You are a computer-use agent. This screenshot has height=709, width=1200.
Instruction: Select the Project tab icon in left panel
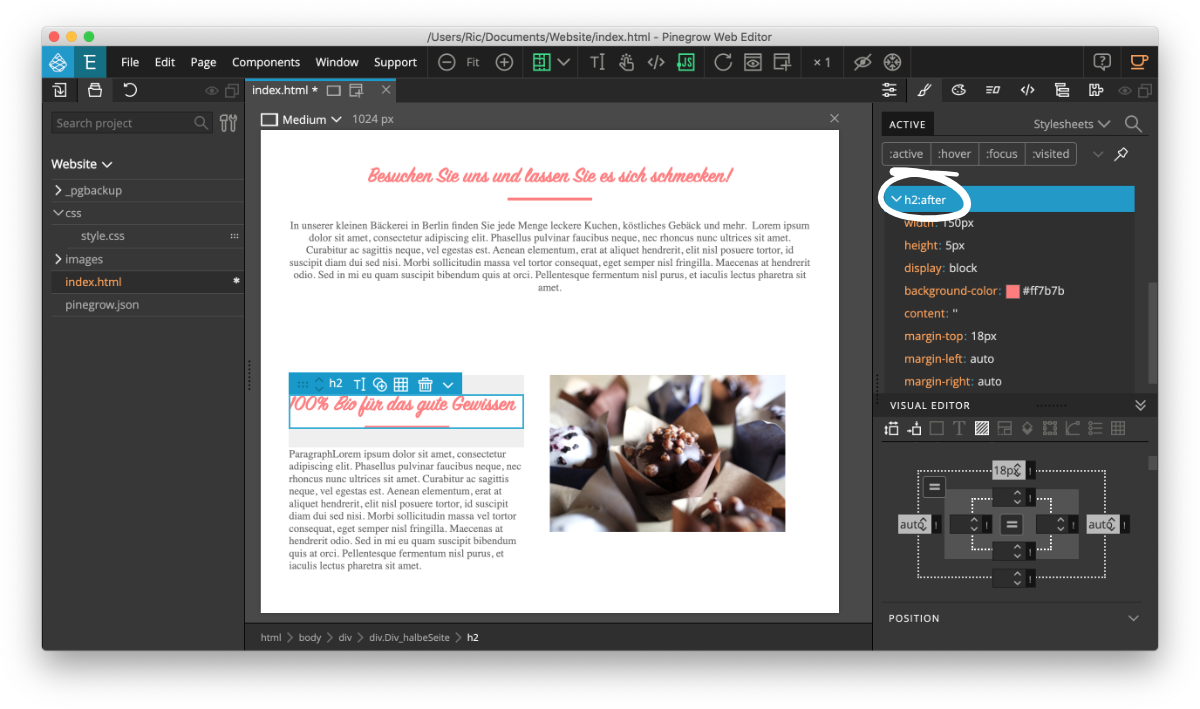(x=95, y=90)
